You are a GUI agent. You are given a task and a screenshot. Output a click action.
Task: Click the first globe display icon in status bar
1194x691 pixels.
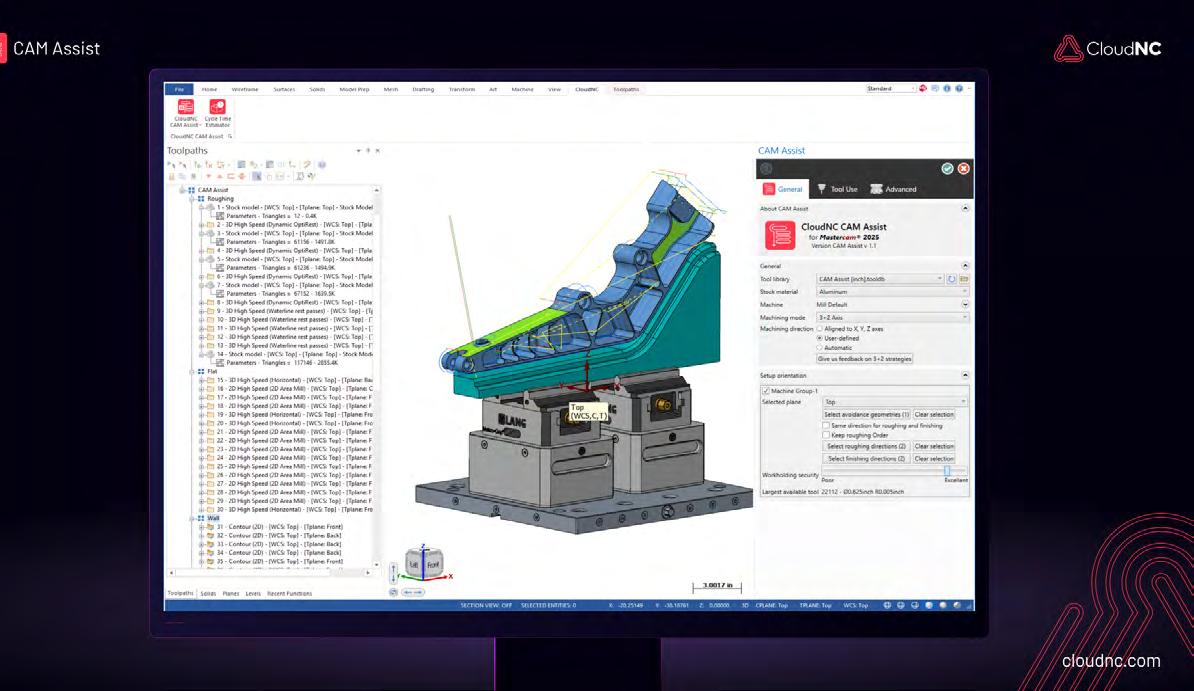click(x=887, y=605)
